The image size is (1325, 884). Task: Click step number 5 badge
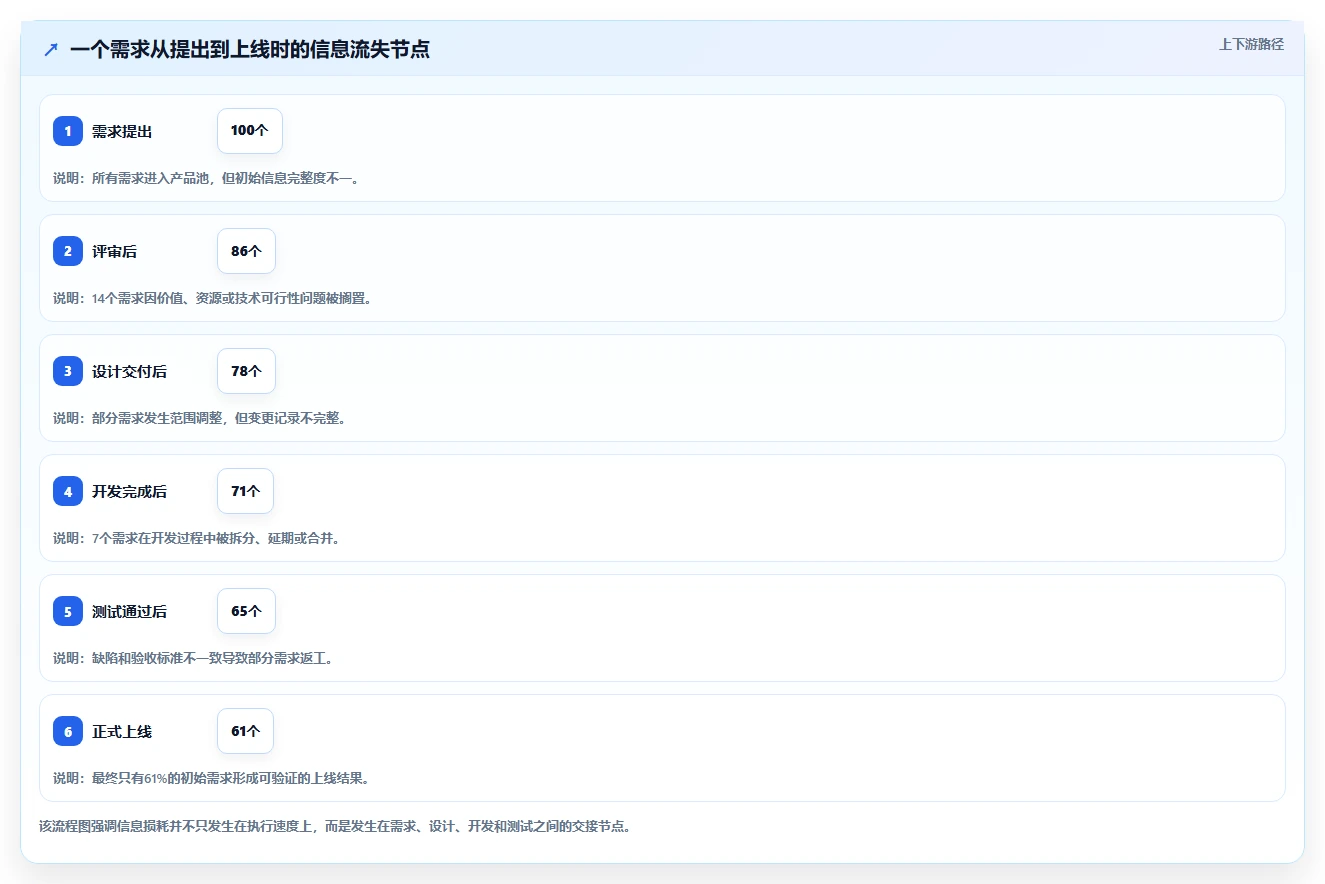(68, 611)
